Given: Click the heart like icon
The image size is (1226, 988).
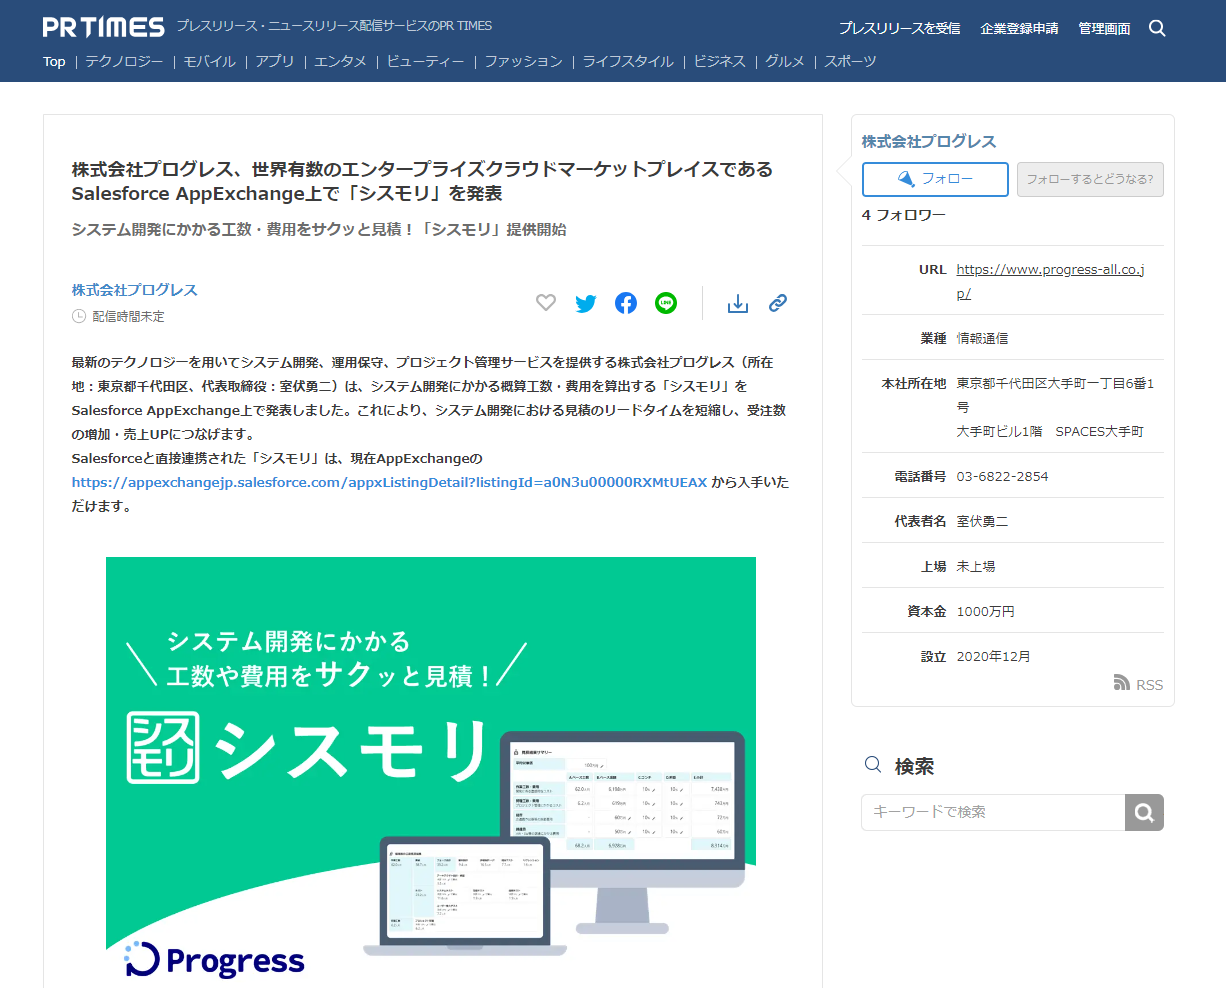Looking at the screenshot, I should pyautogui.click(x=546, y=303).
